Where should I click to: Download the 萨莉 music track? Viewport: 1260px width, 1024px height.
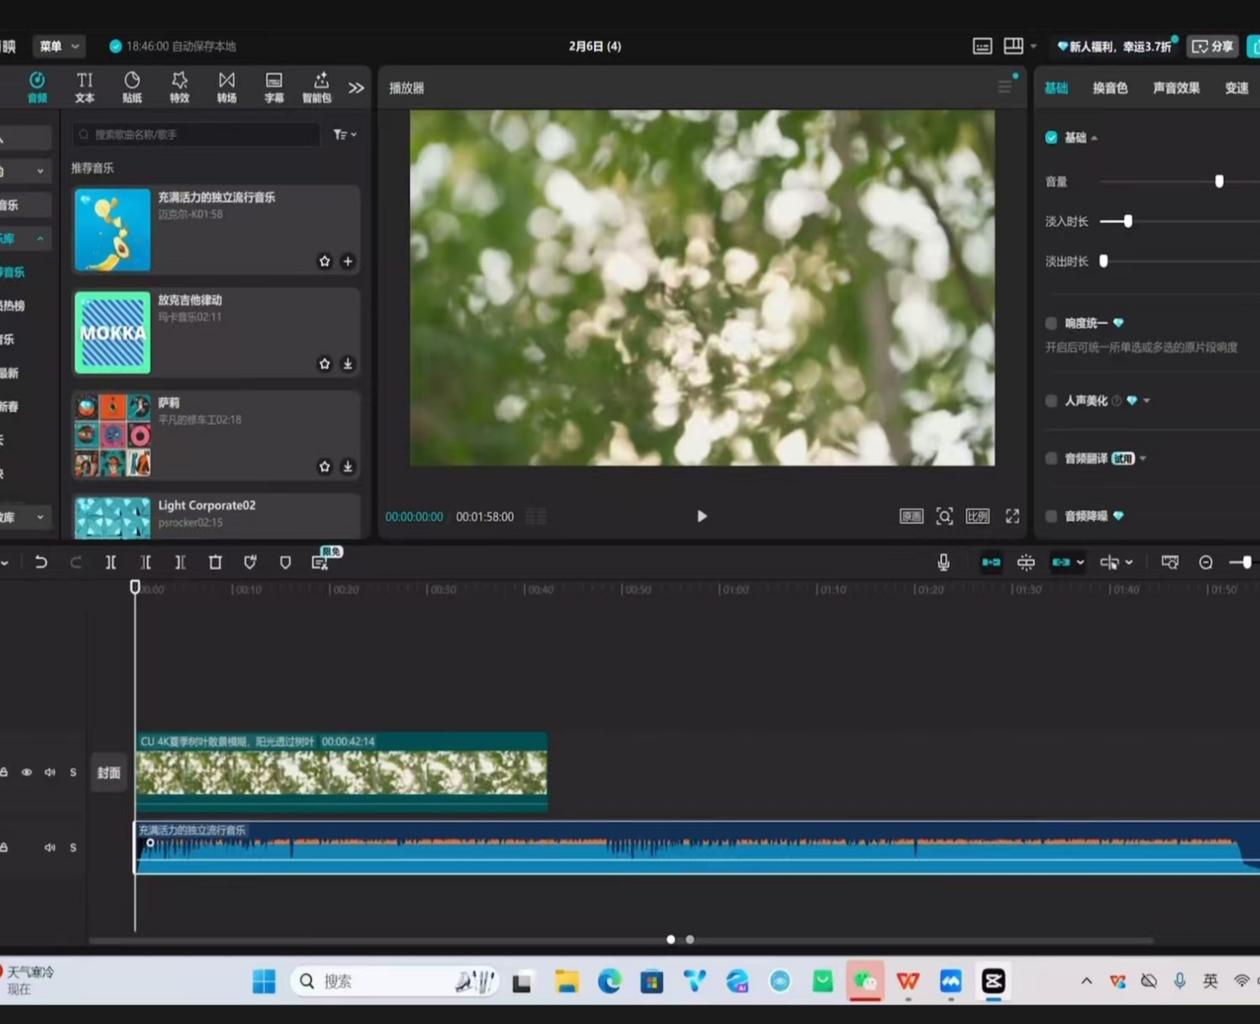click(348, 467)
